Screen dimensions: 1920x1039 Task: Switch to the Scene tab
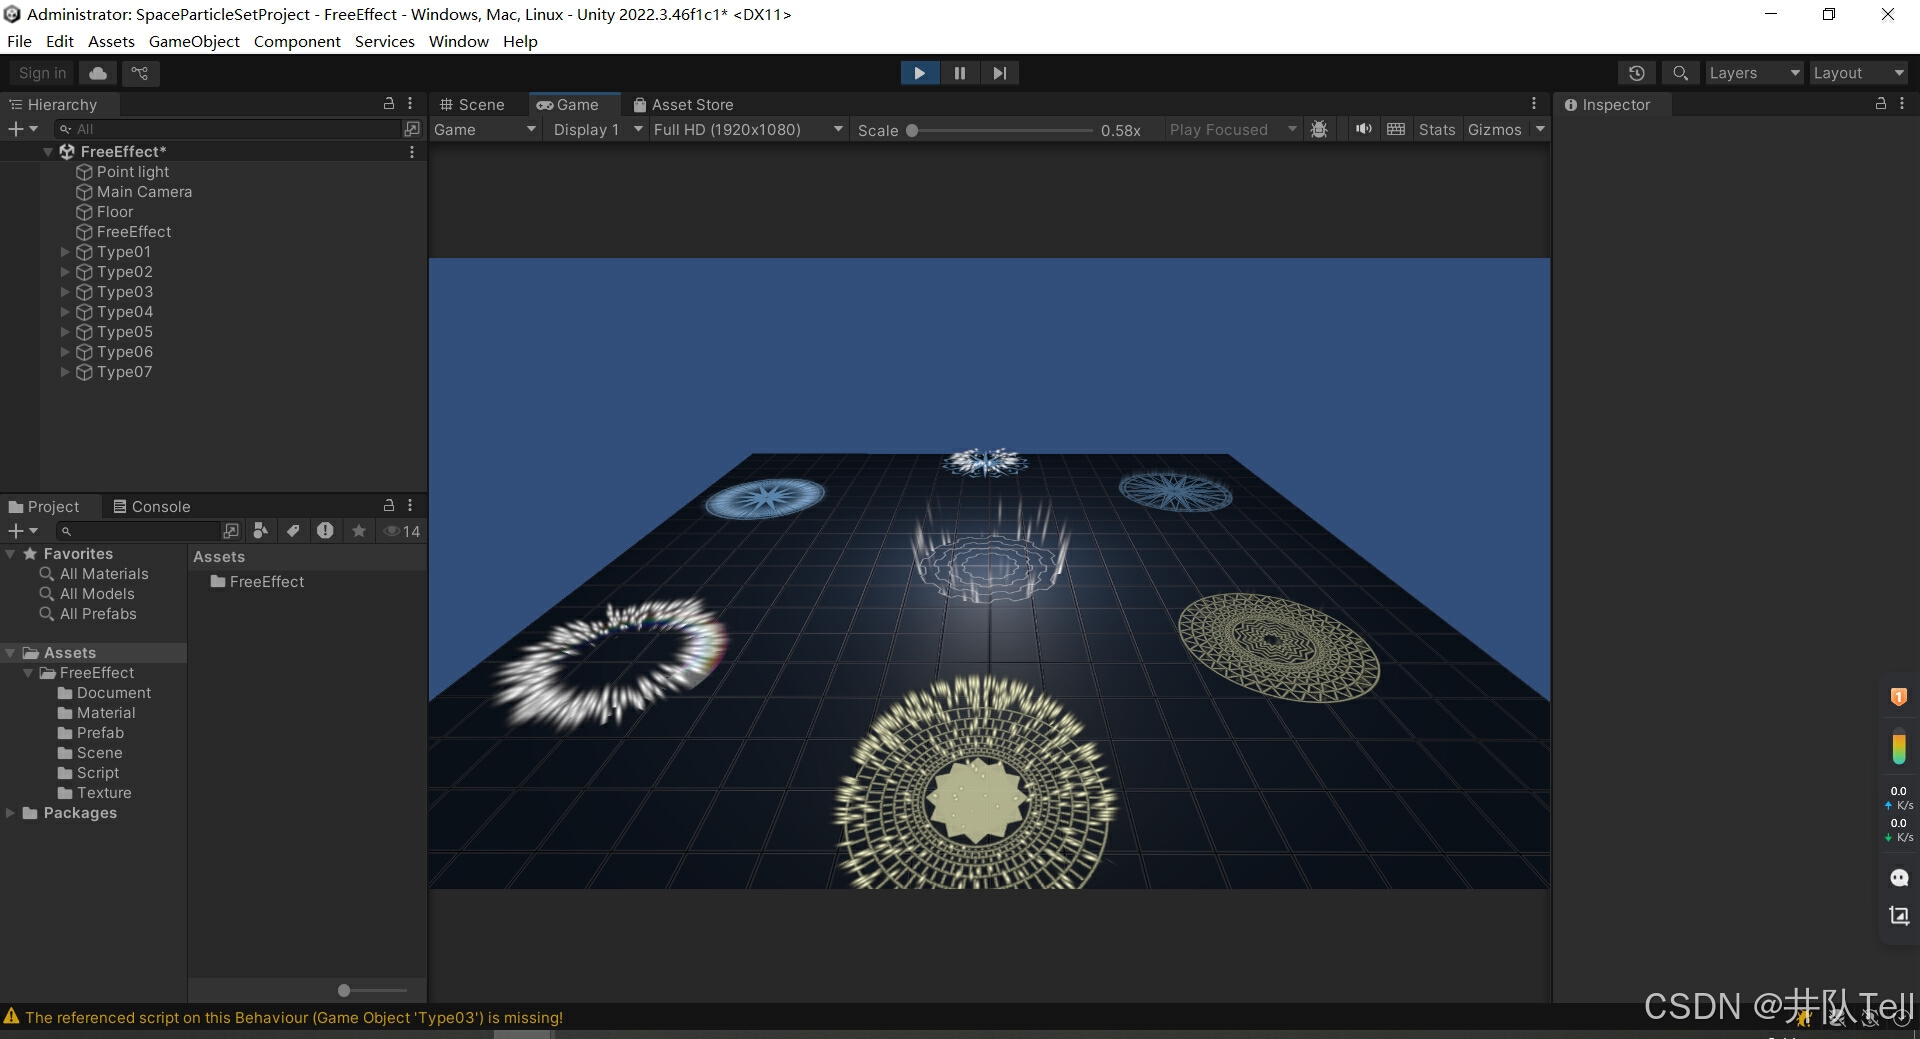[x=472, y=104]
